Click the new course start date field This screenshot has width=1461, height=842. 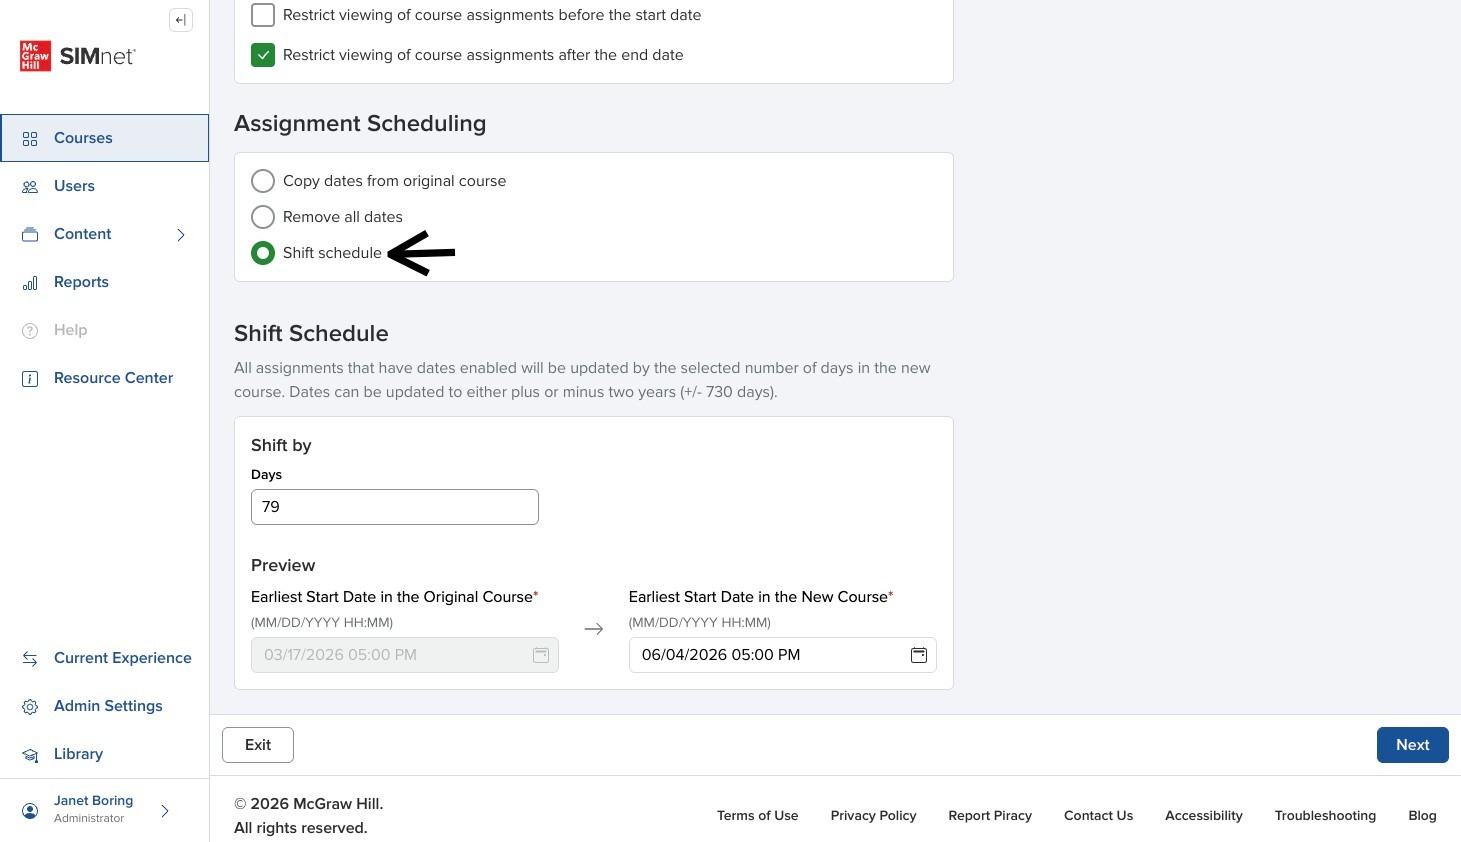pos(783,655)
